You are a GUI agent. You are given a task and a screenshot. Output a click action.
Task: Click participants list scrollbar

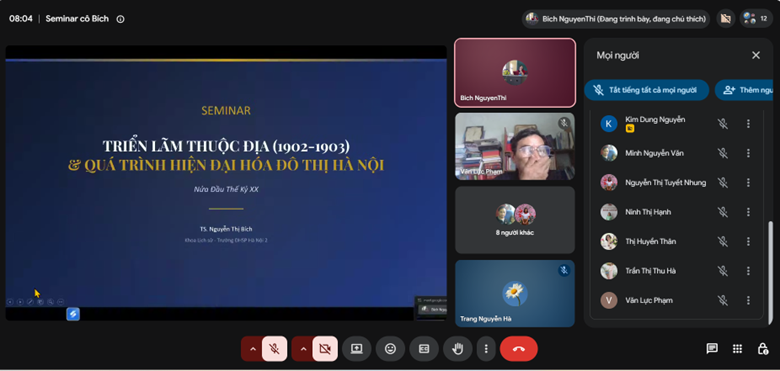click(771, 273)
